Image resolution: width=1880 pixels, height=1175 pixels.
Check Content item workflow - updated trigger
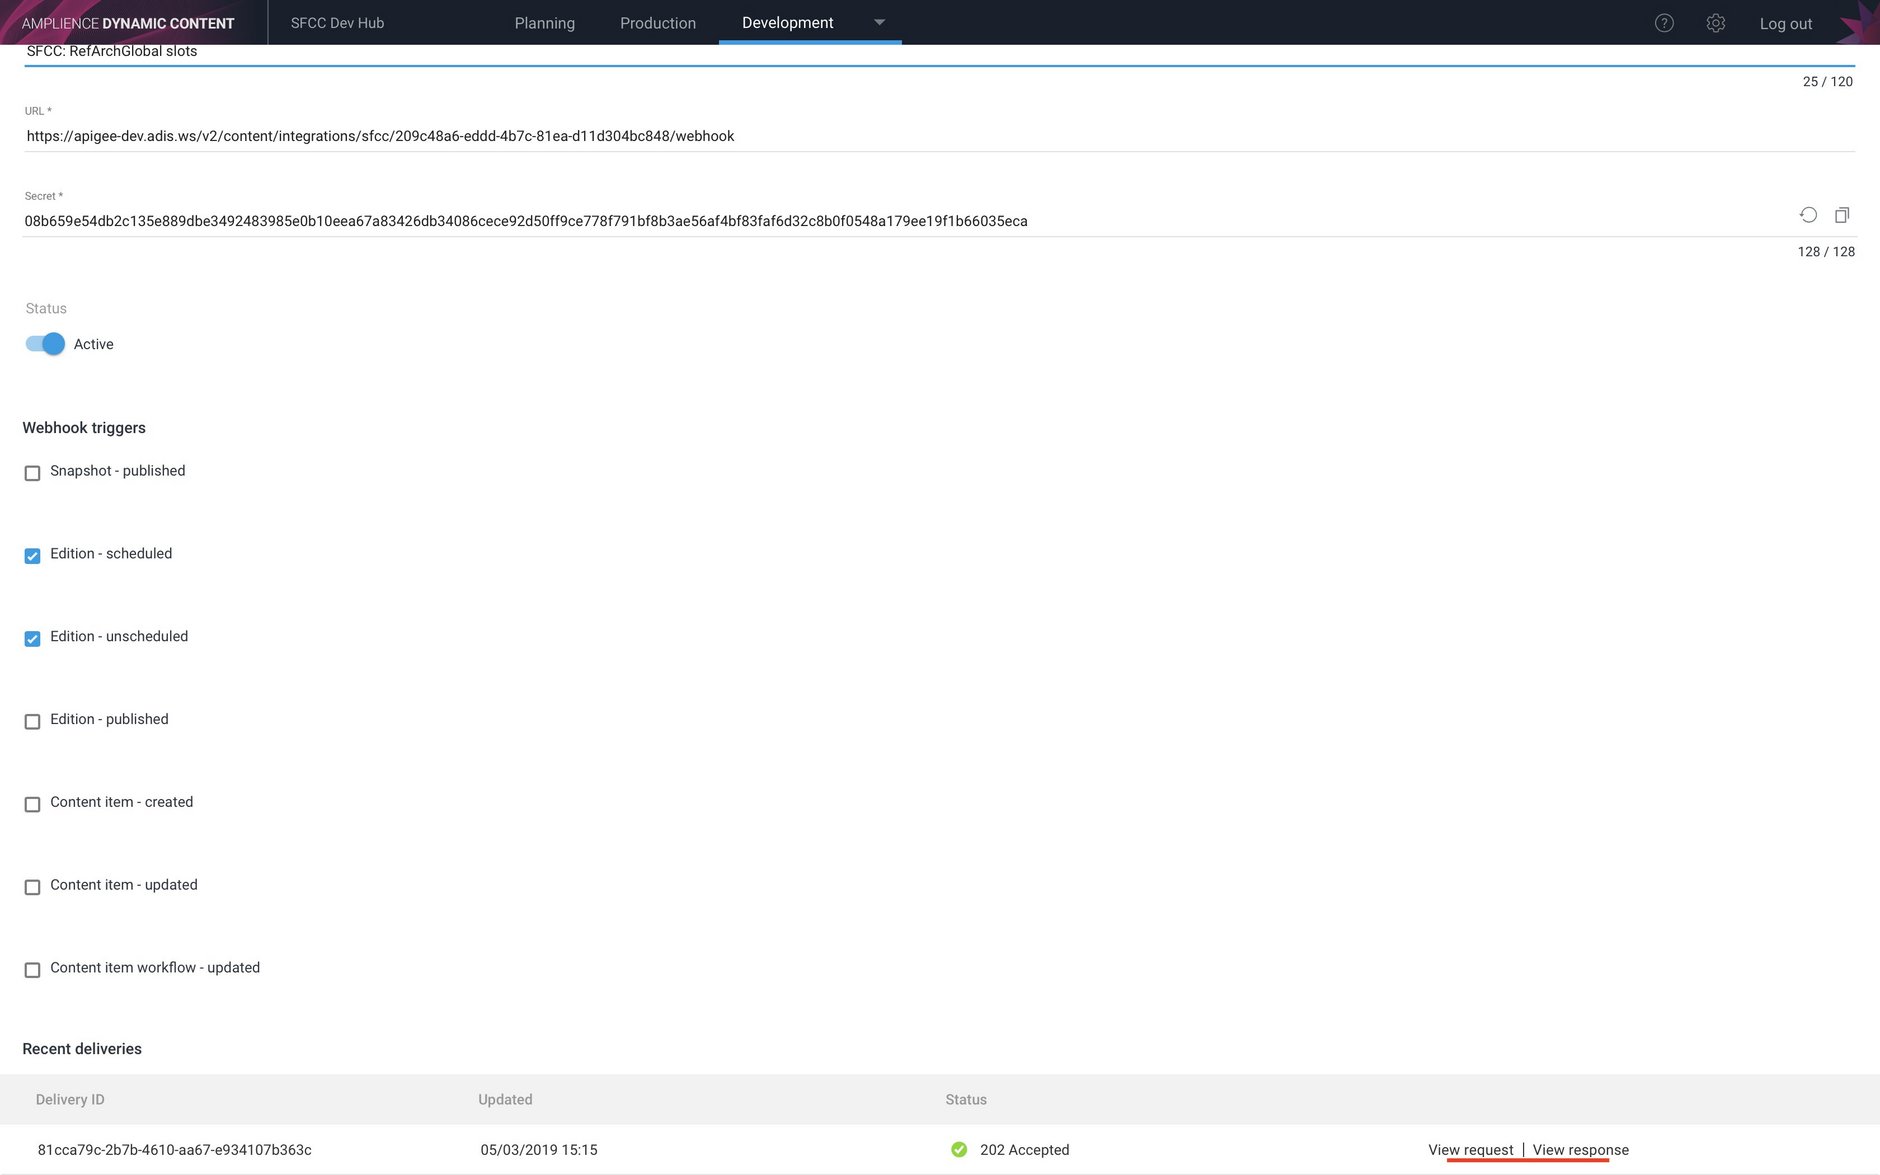click(32, 970)
